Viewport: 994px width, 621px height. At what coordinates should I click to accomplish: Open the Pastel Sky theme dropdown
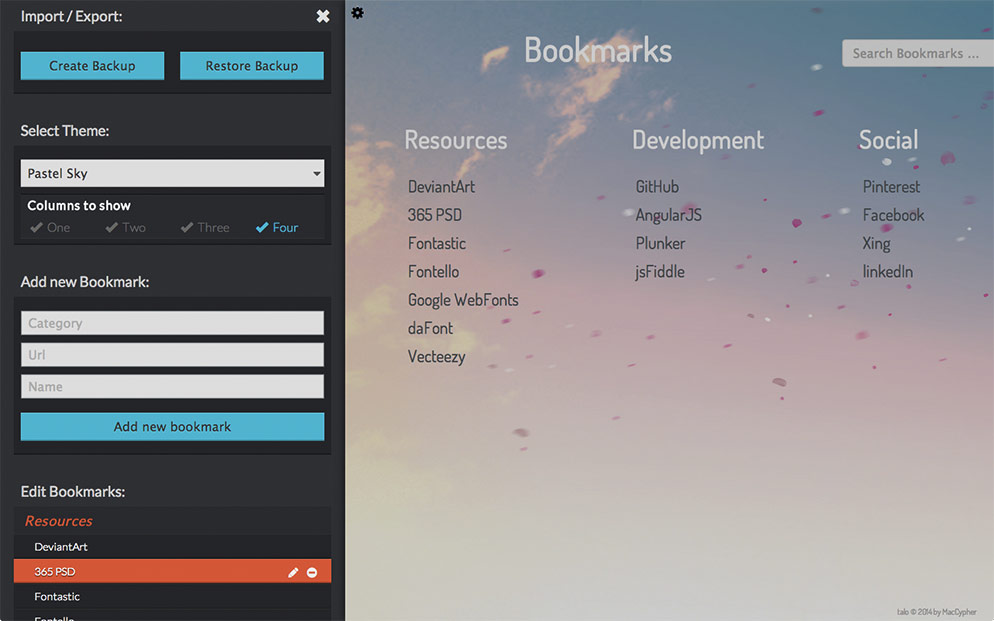point(172,173)
